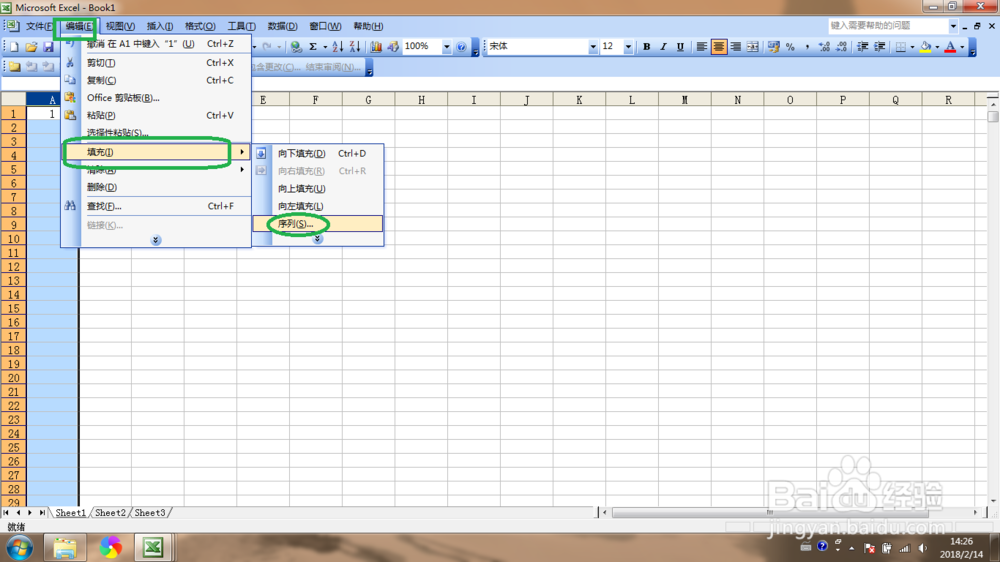Open the Format menu
The width and height of the screenshot is (1000, 562).
click(x=200, y=26)
